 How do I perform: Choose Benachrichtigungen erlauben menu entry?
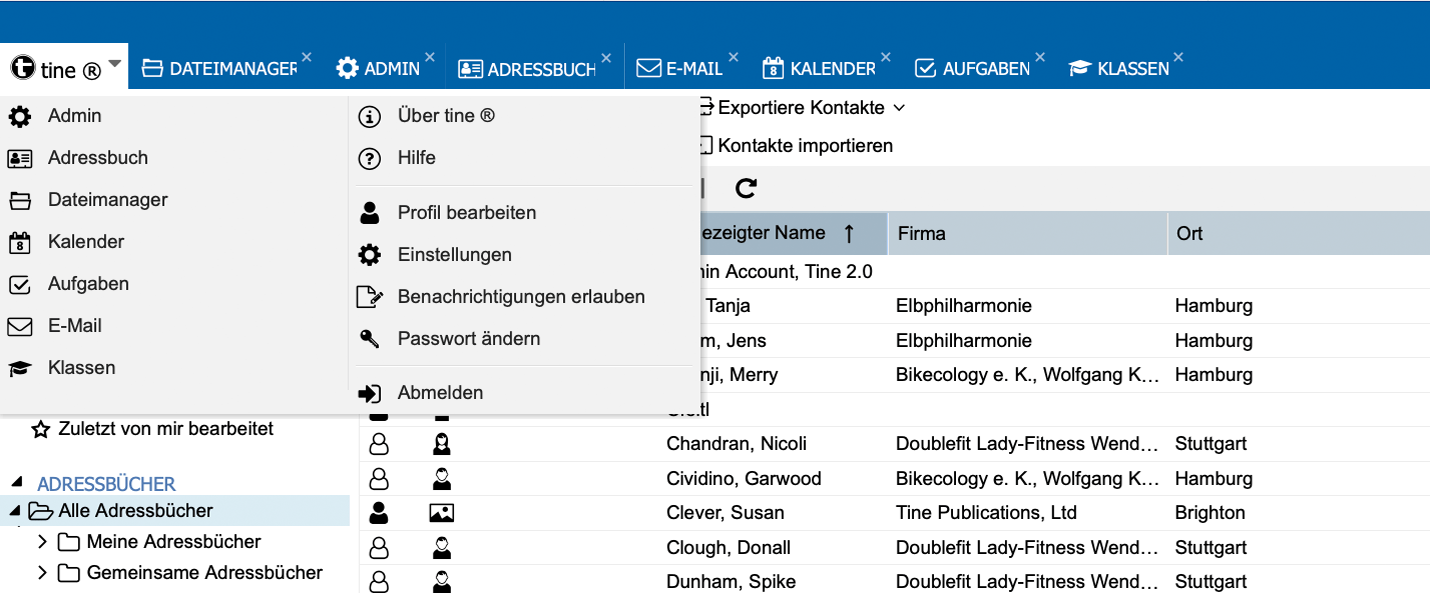tap(520, 297)
